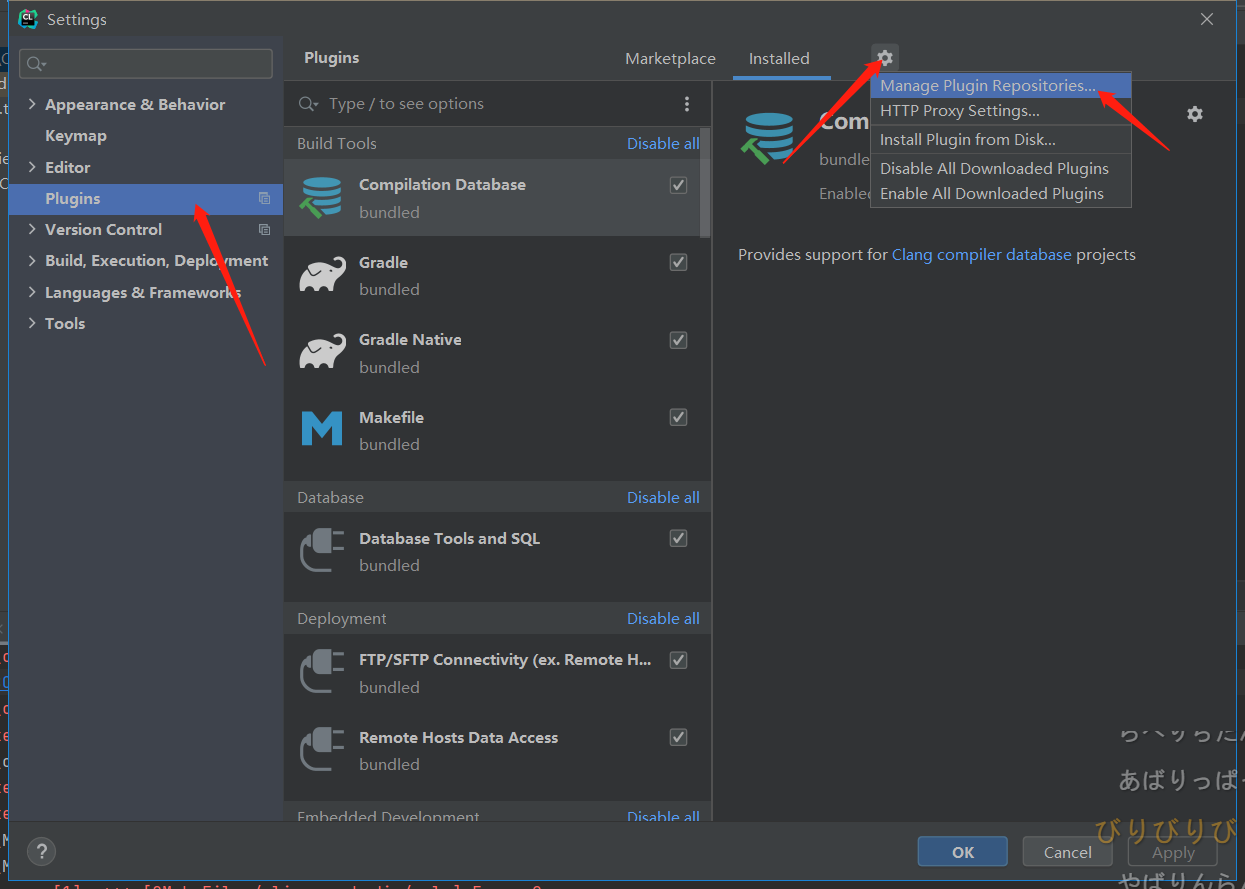Click the project-level icon beside Version Control
This screenshot has width=1245, height=889.
click(264, 230)
